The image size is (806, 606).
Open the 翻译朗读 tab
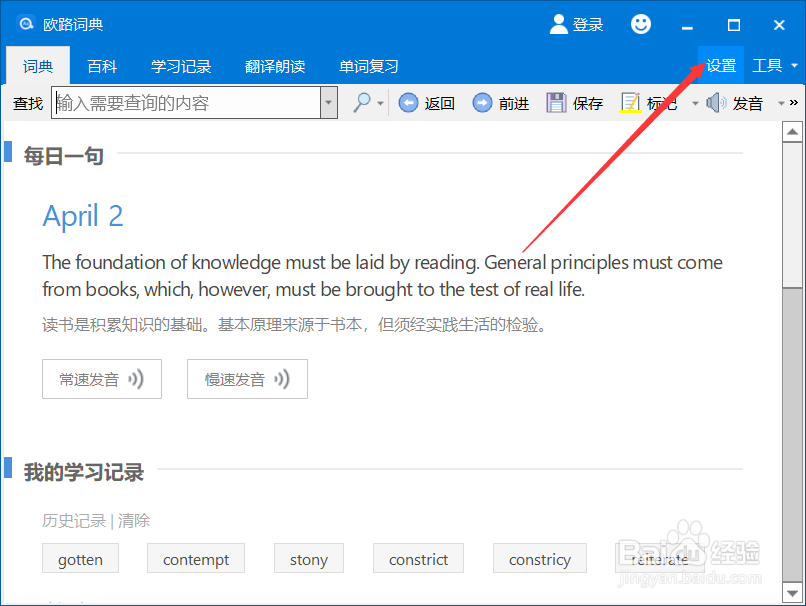point(275,66)
